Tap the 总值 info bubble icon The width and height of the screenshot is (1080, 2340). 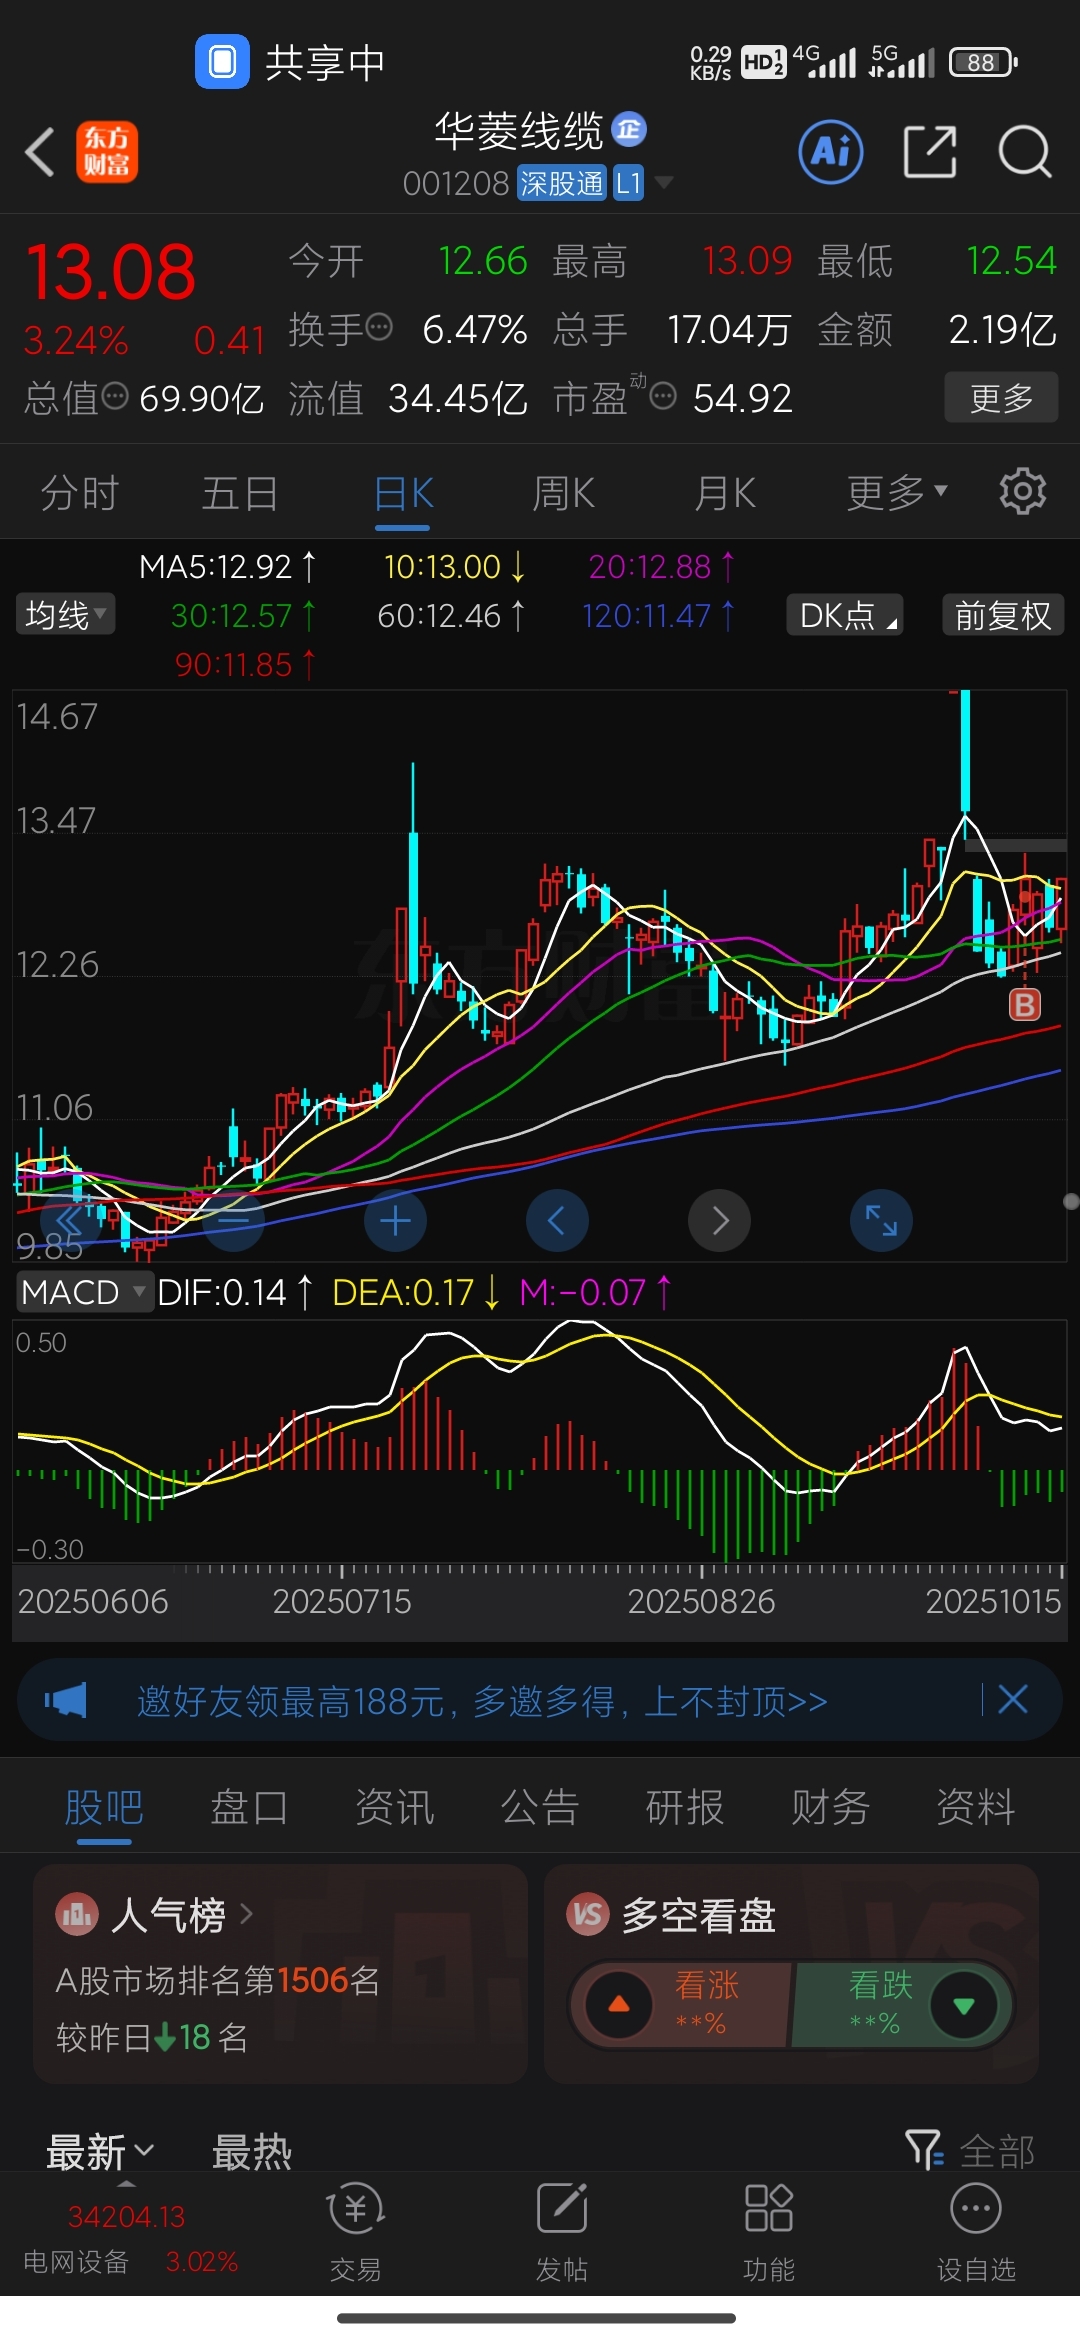tap(116, 396)
